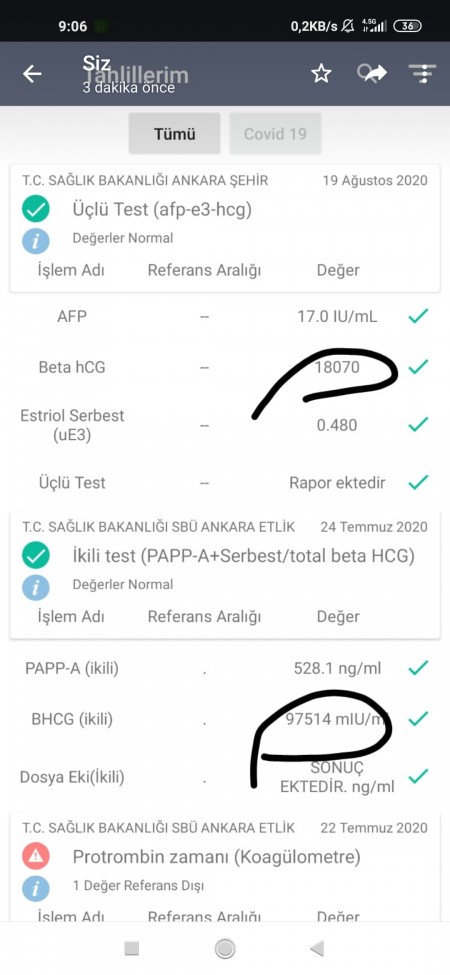The width and height of the screenshot is (450, 975).
Task: Tap the red warning icon for Protrombin zamanı
Action: click(x=35, y=856)
